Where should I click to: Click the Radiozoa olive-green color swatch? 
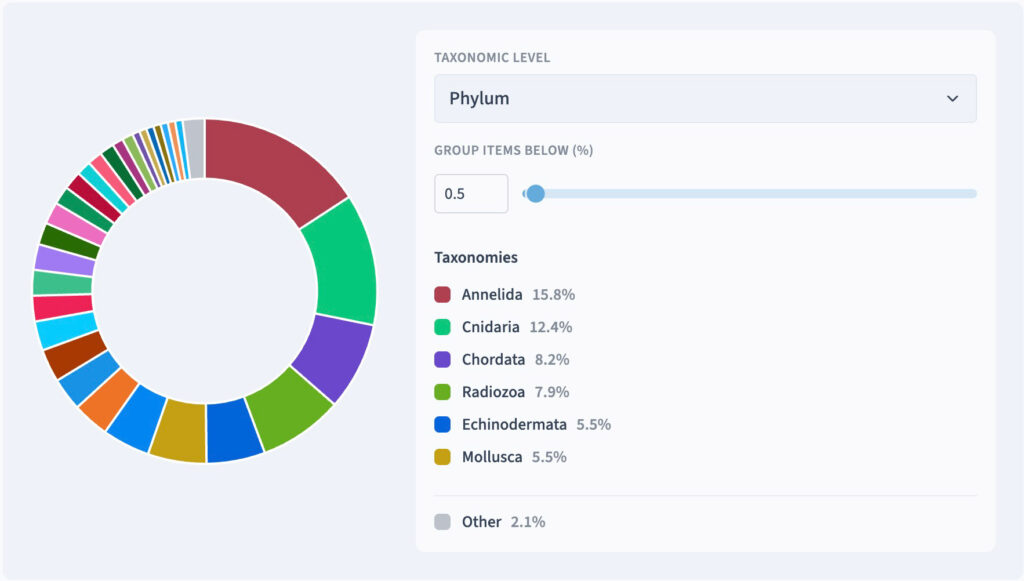click(x=442, y=392)
